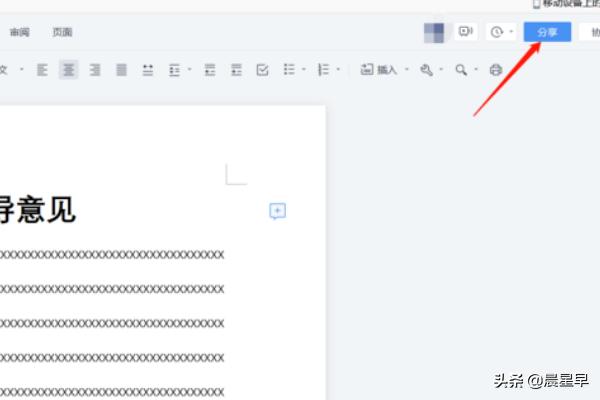This screenshot has width=600, height=400.
Task: Switch to the 审阅 review tab
Action: point(20,32)
